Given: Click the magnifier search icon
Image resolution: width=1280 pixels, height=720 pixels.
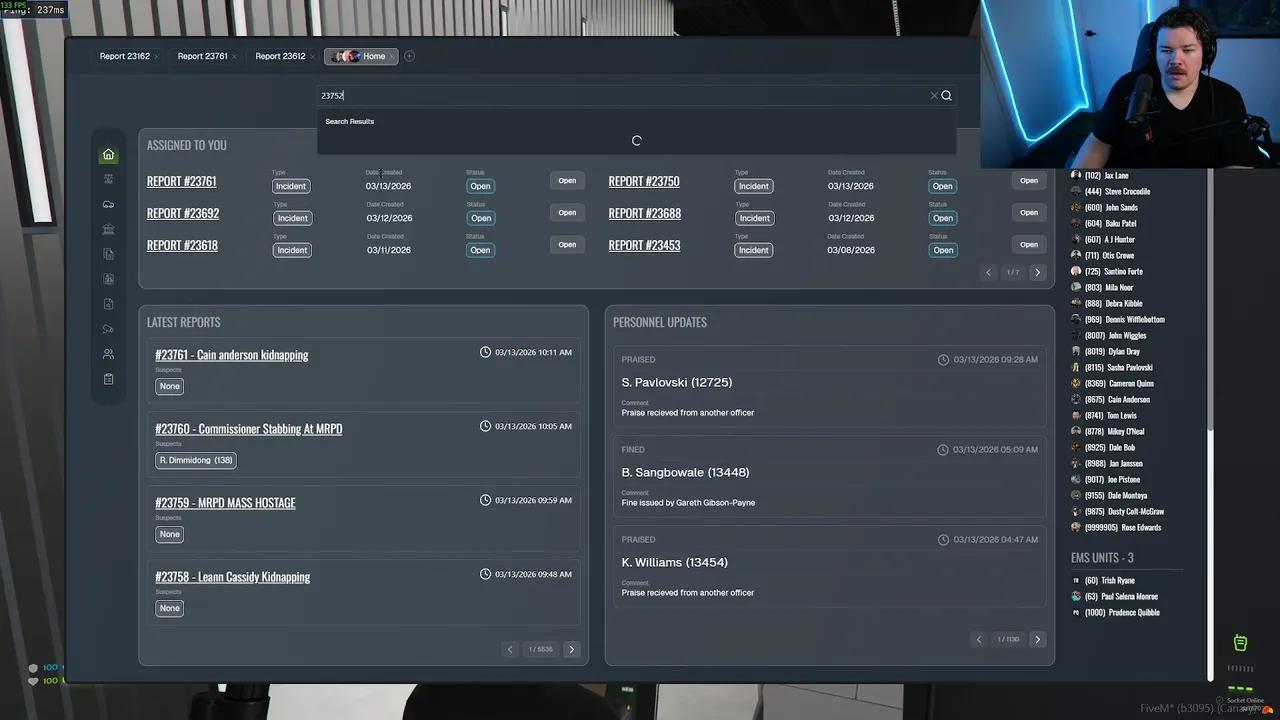Looking at the screenshot, I should tap(946, 96).
